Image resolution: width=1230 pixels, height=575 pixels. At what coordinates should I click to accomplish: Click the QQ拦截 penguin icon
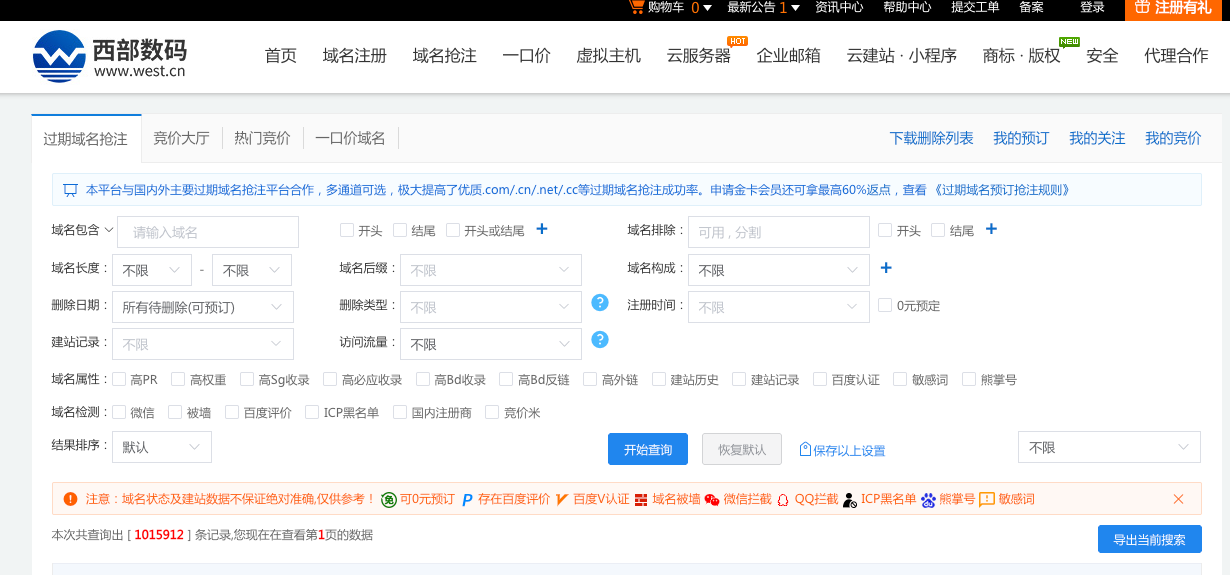pyautogui.click(x=783, y=499)
